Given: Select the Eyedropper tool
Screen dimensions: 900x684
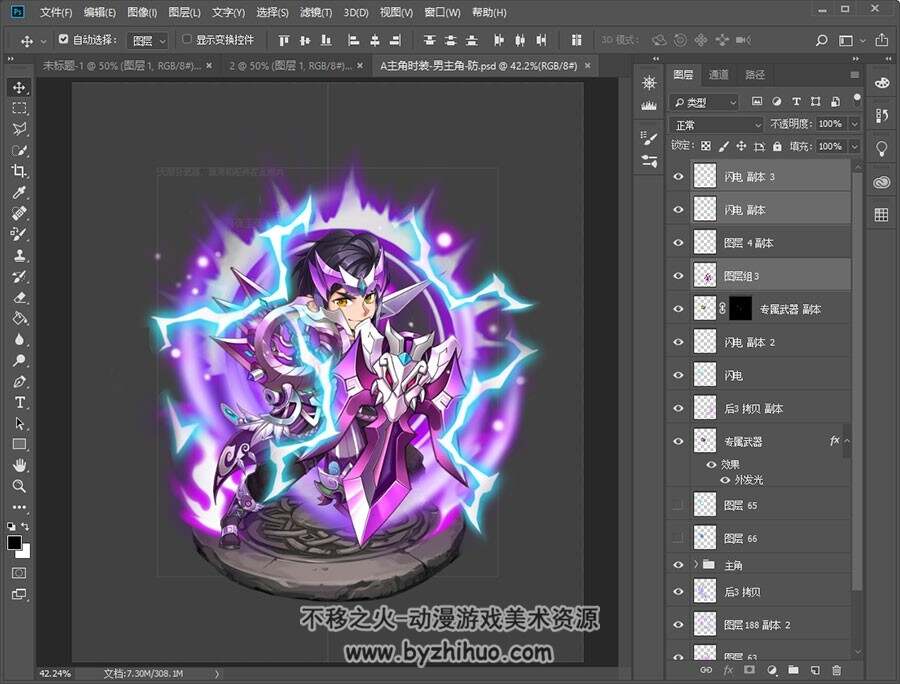Looking at the screenshot, I should click(19, 192).
